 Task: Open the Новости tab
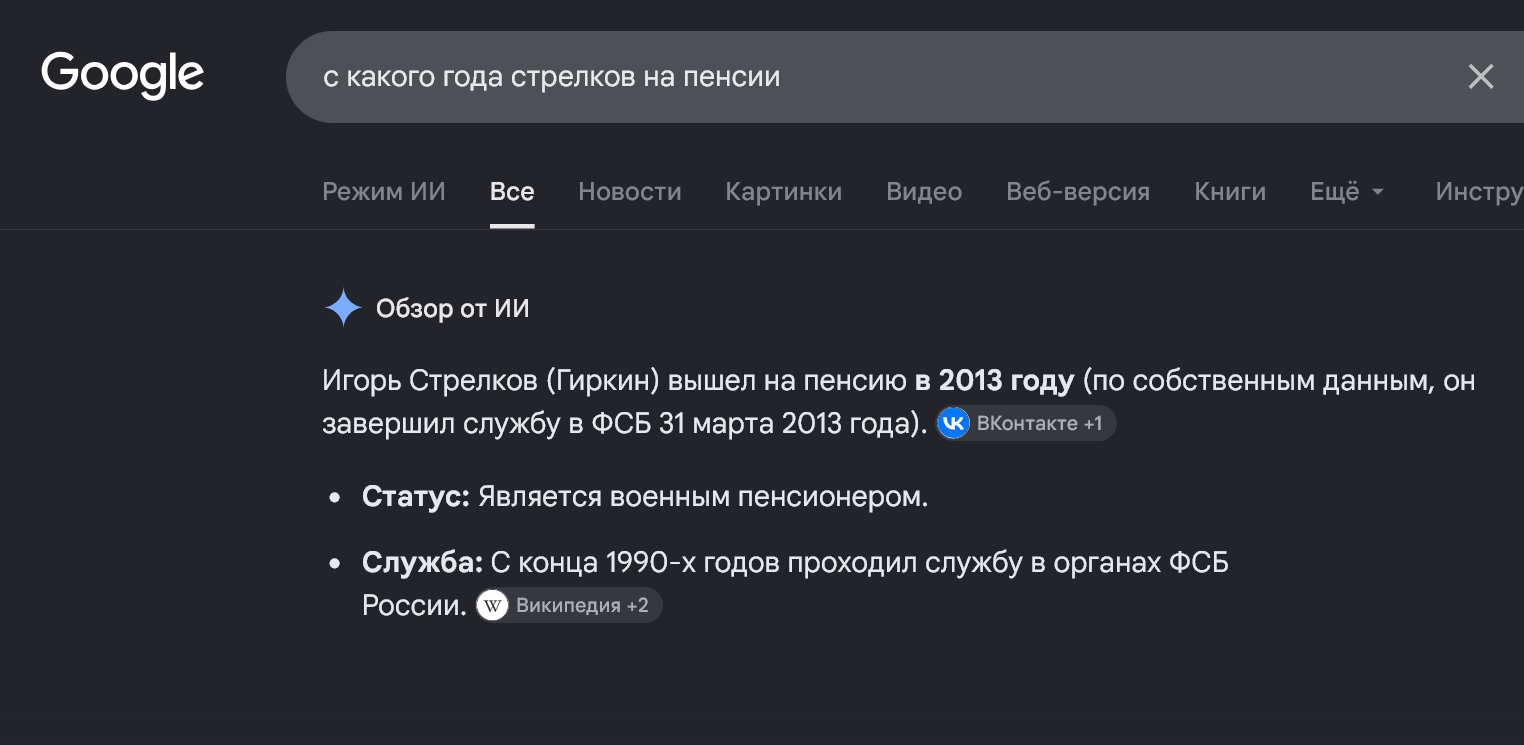coord(630,191)
